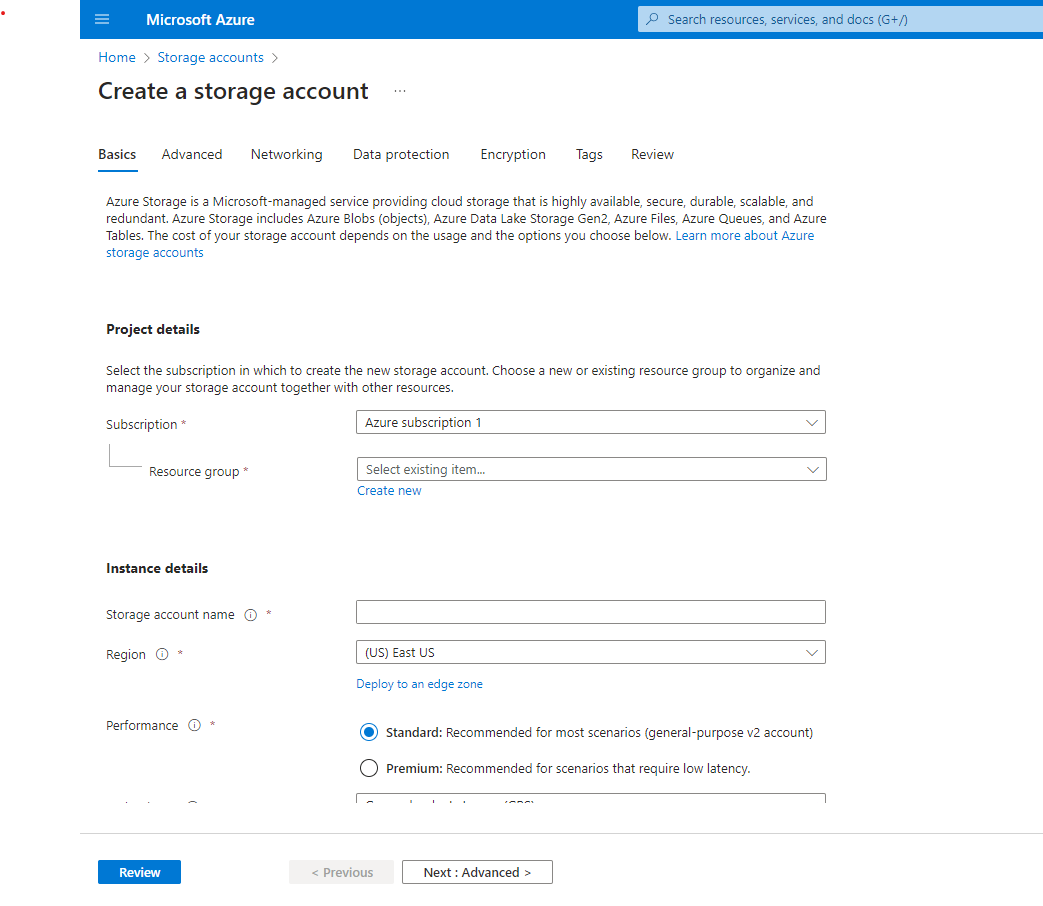Go to Storage accounts breadcrumb
1043x906 pixels.
pyautogui.click(x=211, y=57)
